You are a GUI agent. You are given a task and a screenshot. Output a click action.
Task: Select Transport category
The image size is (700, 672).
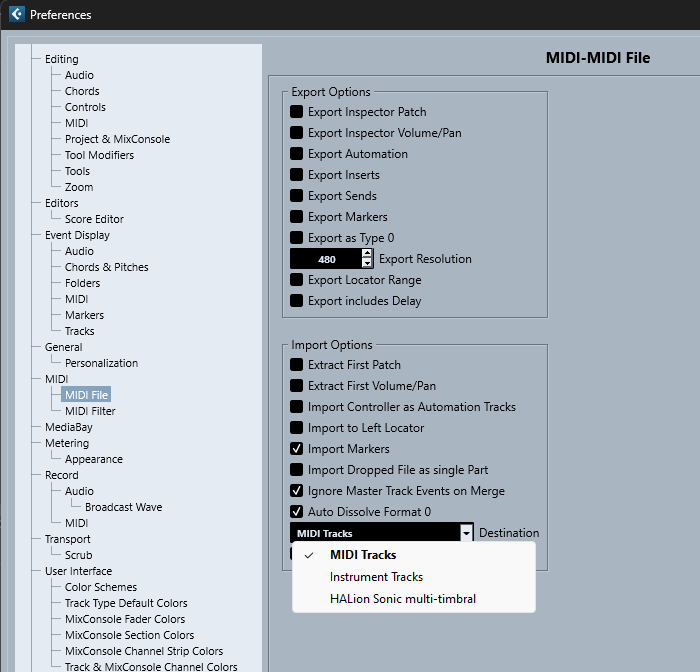[x=67, y=539]
